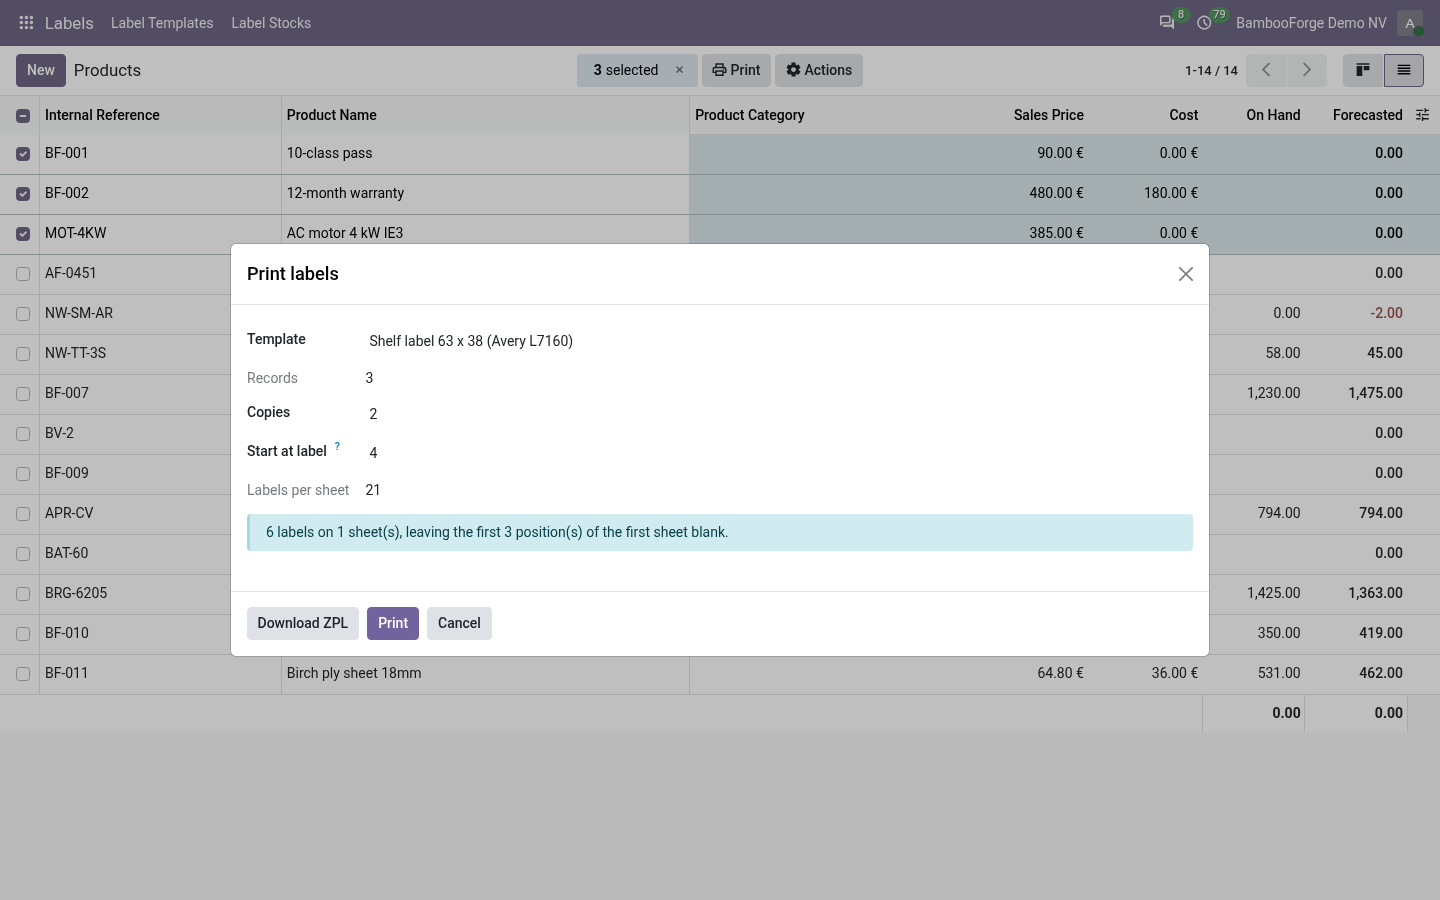Uncheck the BF-001 row checkbox
The height and width of the screenshot is (900, 1440).
23,154
